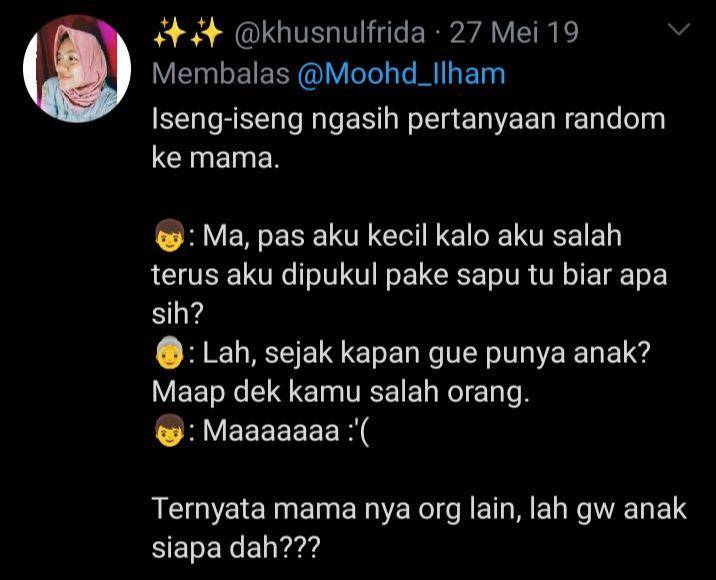
Task: Click the line "Iseng-iseng ngasih pertanyaan random"
Action: point(408,120)
